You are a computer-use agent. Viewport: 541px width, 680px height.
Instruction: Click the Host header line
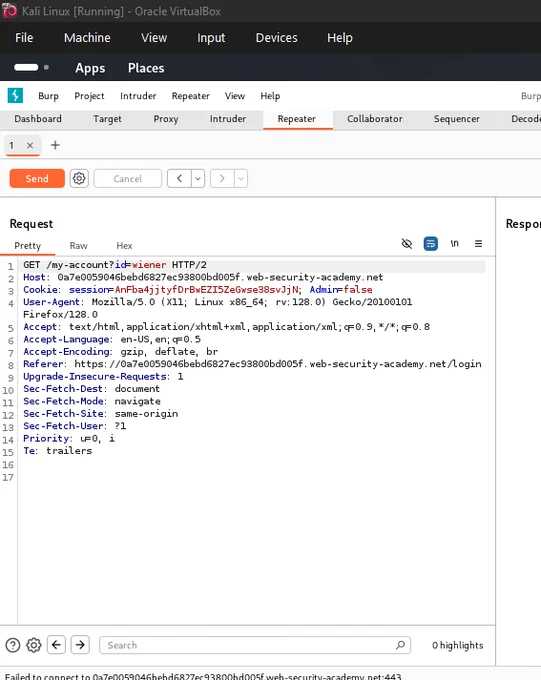pos(203,277)
